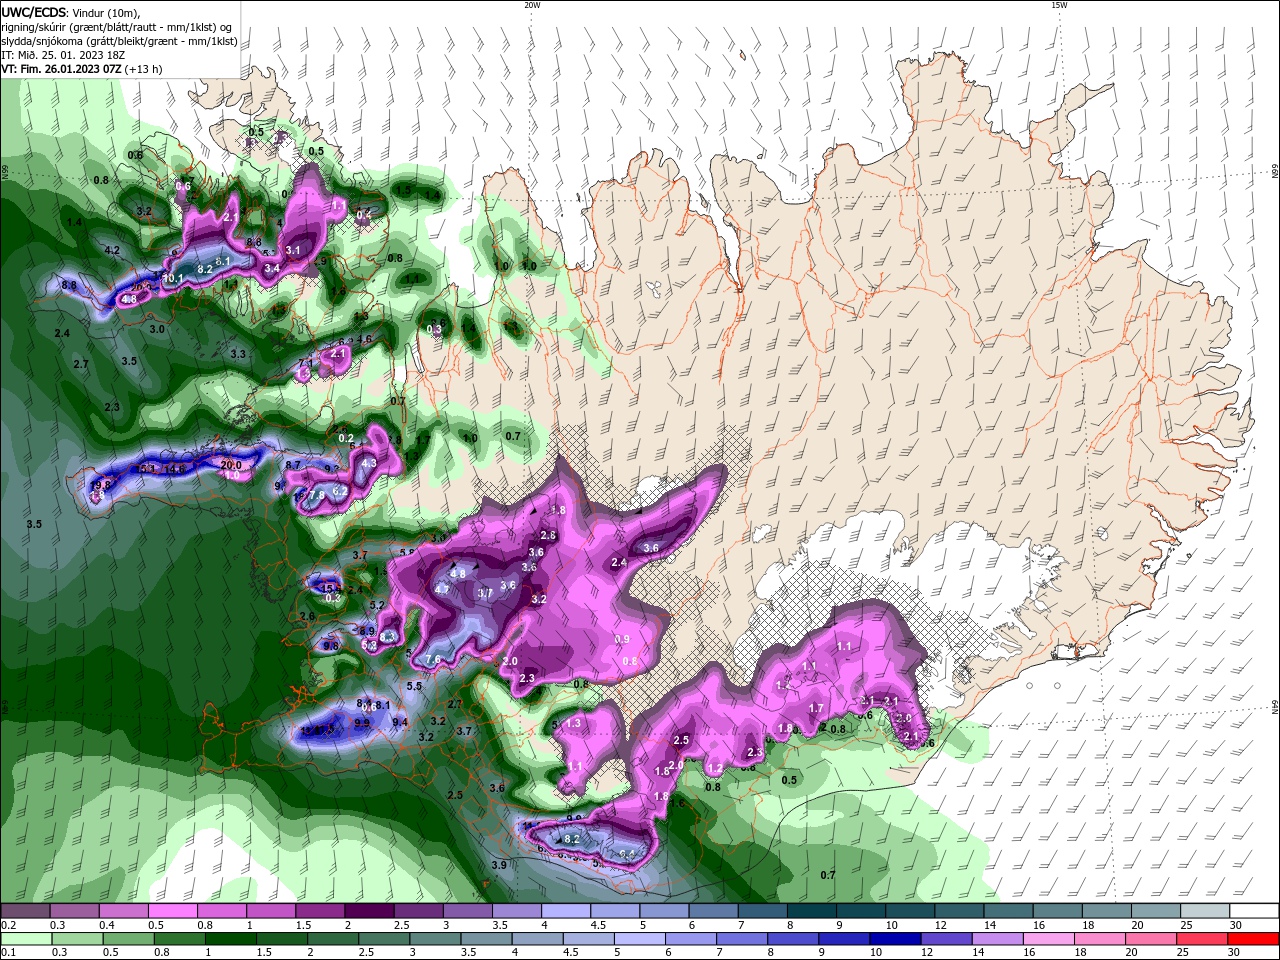Click the '4.7' snowfall value
The width and height of the screenshot is (1280, 960).
(x=441, y=589)
